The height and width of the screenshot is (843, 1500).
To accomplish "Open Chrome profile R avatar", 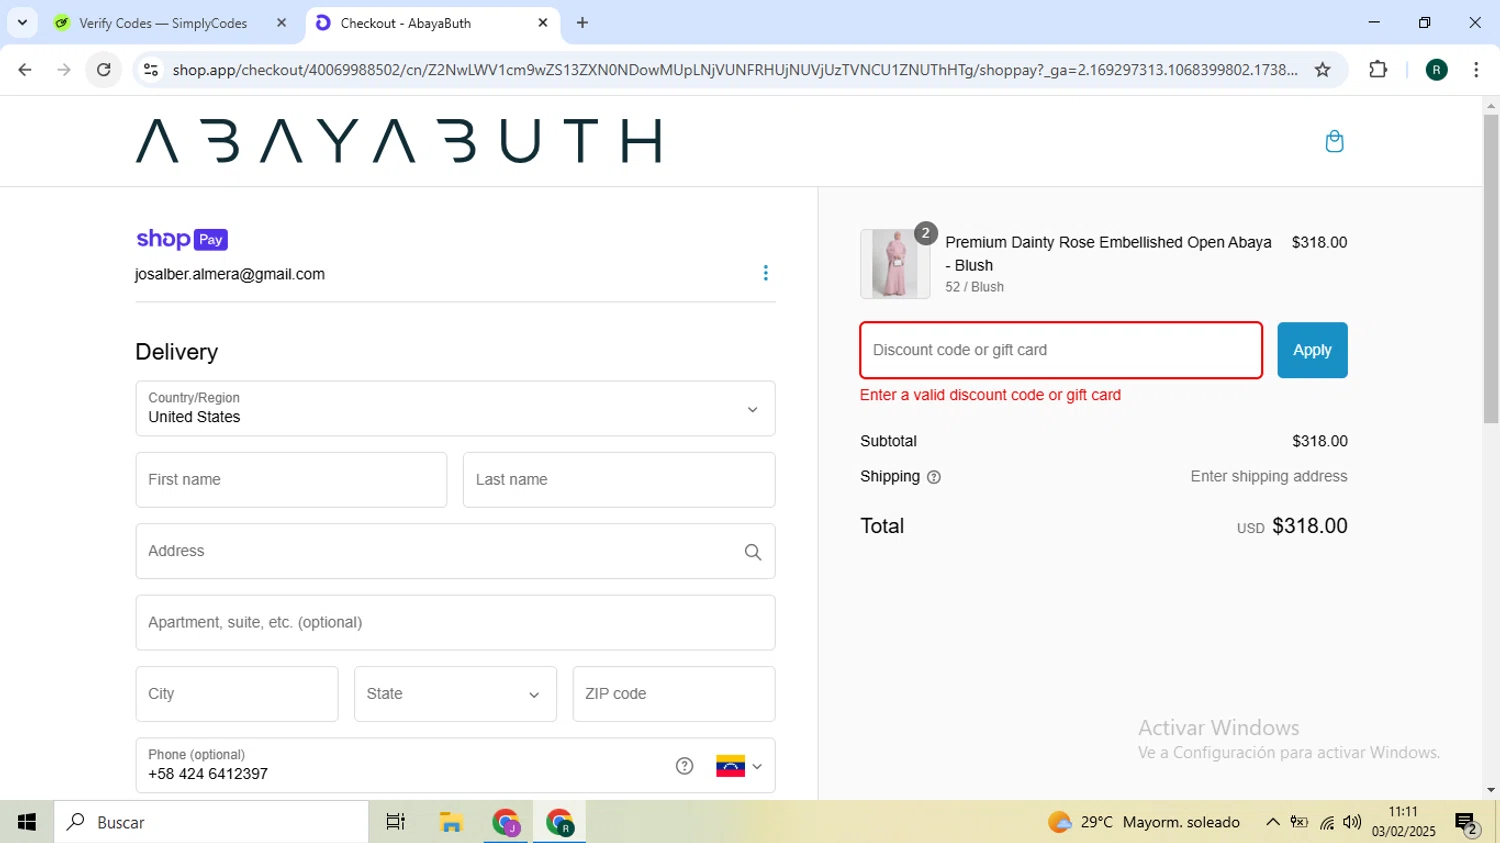I will [x=1437, y=70].
